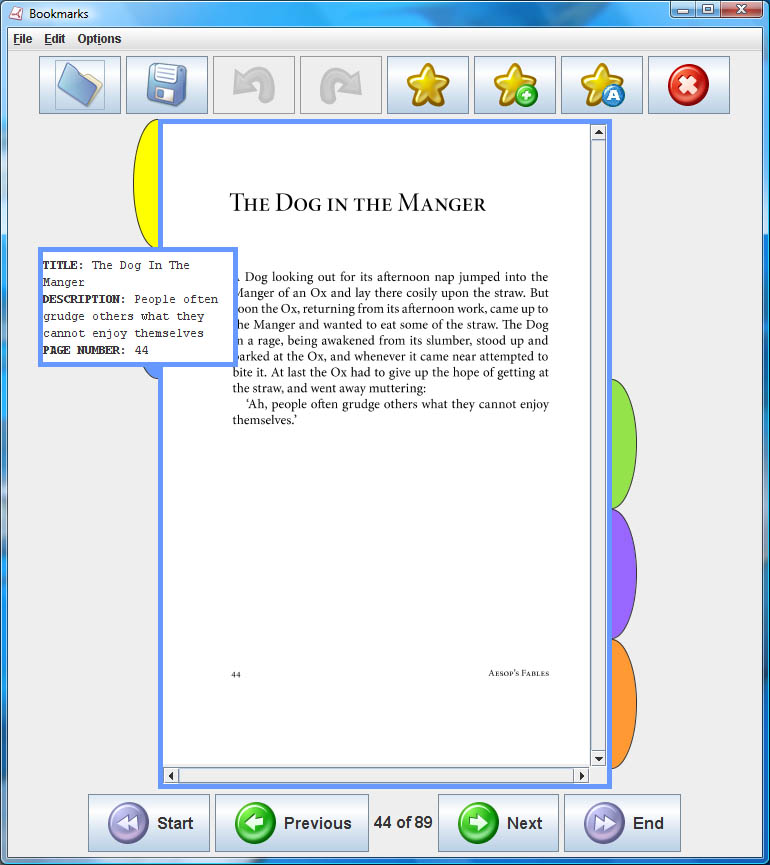Click the star icon with green plus

[x=515, y=85]
